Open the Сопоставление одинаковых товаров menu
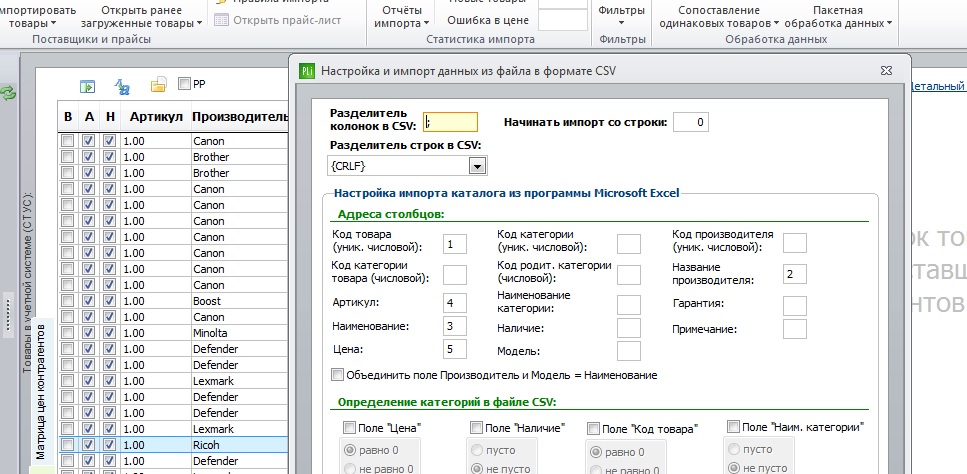 (x=718, y=17)
